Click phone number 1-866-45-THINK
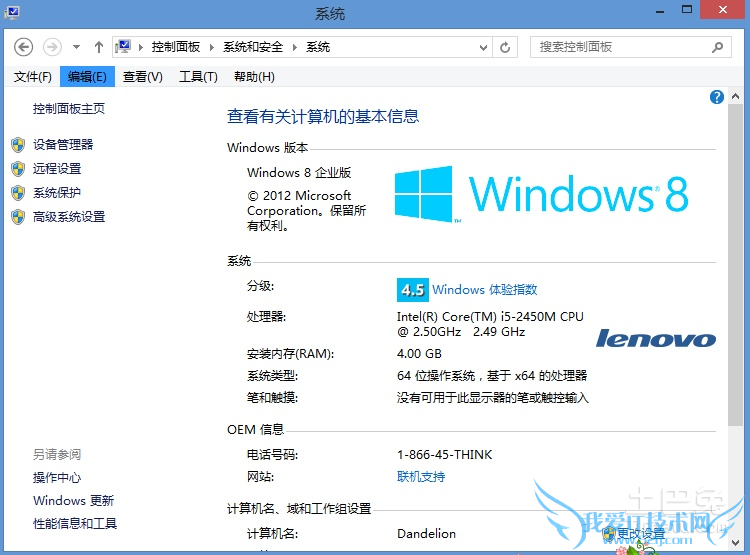Image resolution: width=750 pixels, height=555 pixels. pos(444,455)
